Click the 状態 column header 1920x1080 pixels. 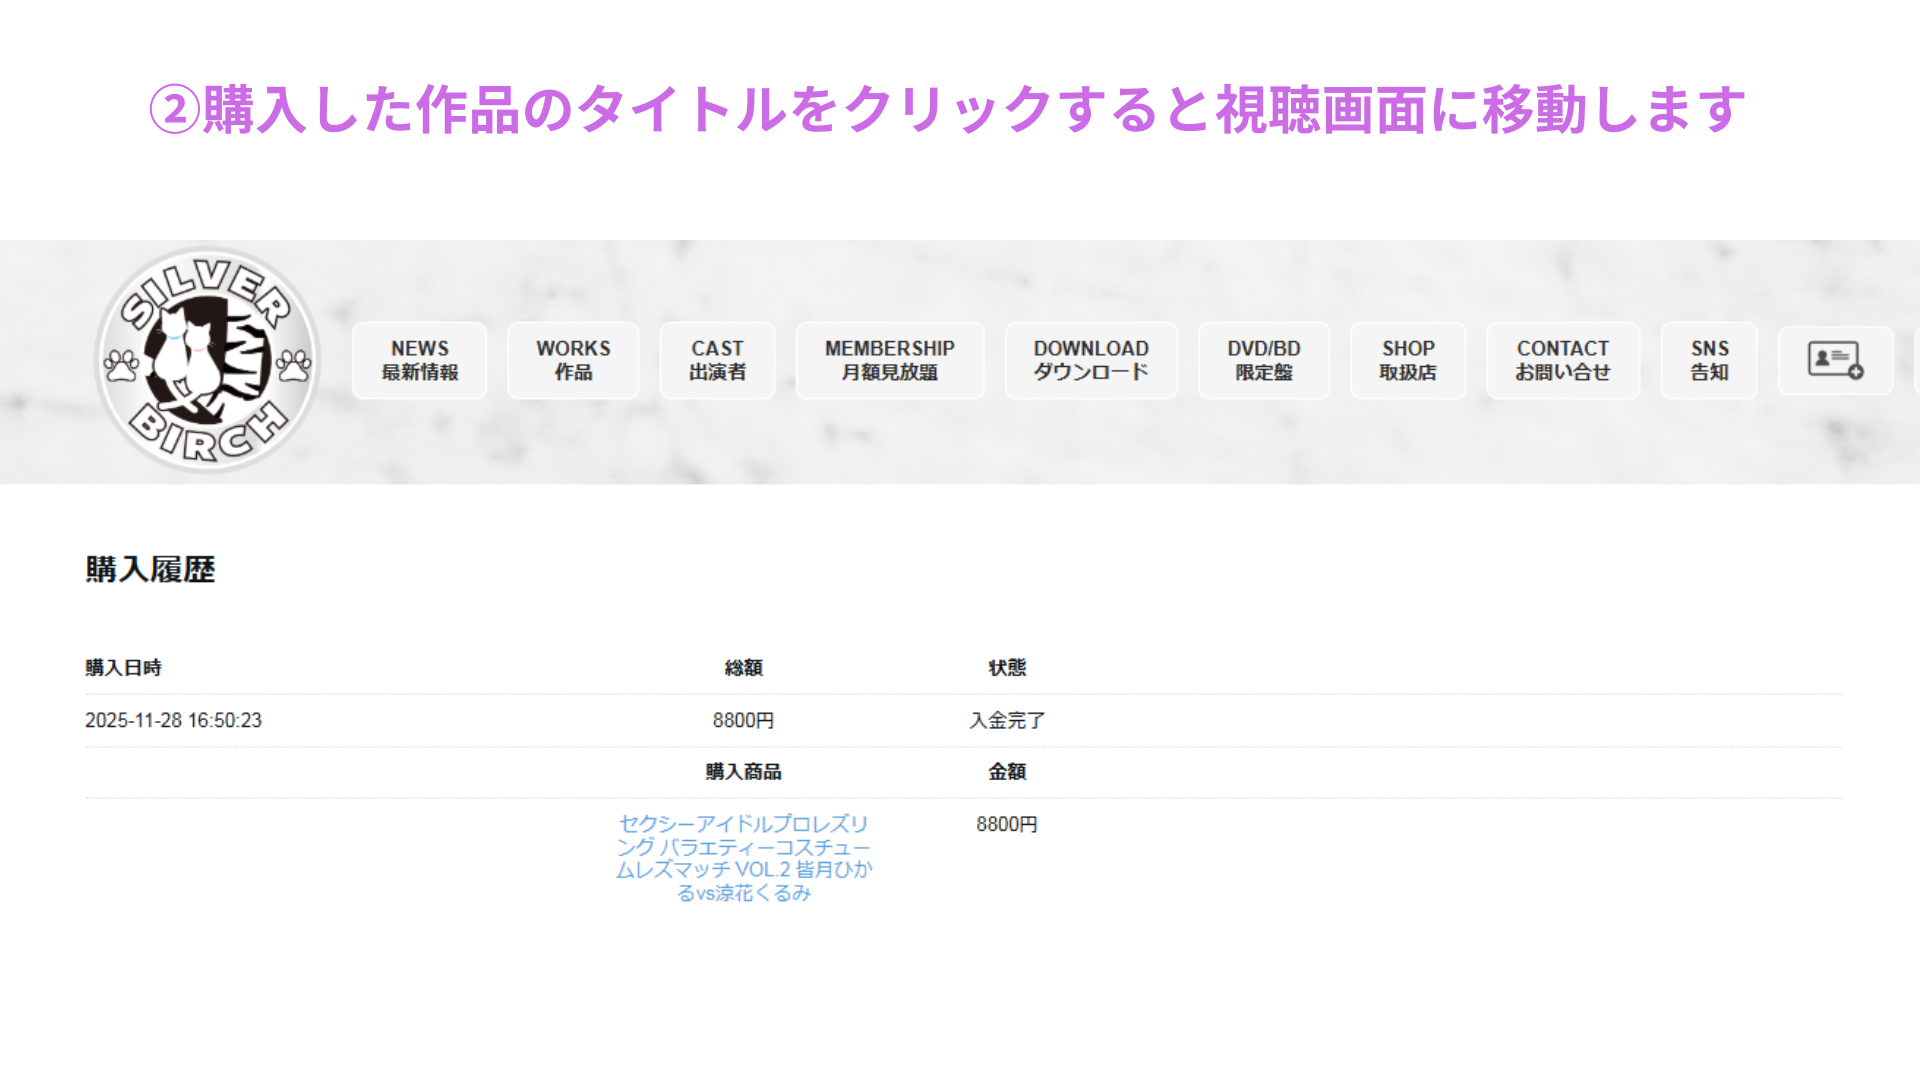click(x=1007, y=668)
